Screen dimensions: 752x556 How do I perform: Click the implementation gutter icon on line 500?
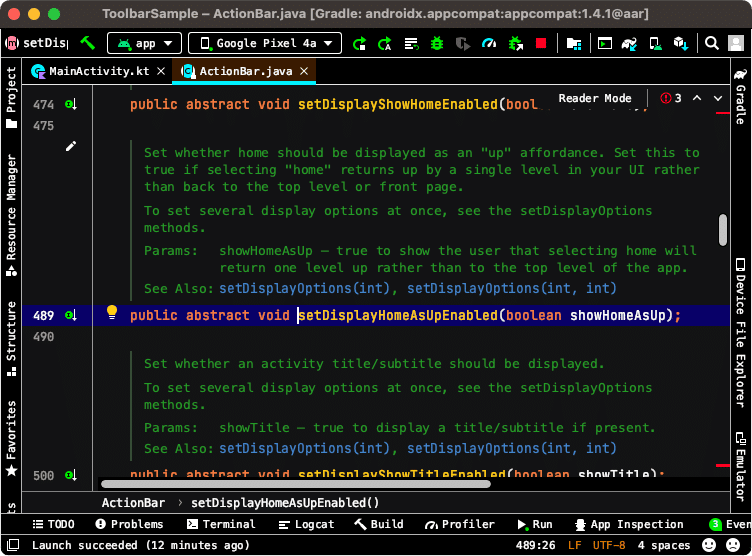click(x=71, y=475)
